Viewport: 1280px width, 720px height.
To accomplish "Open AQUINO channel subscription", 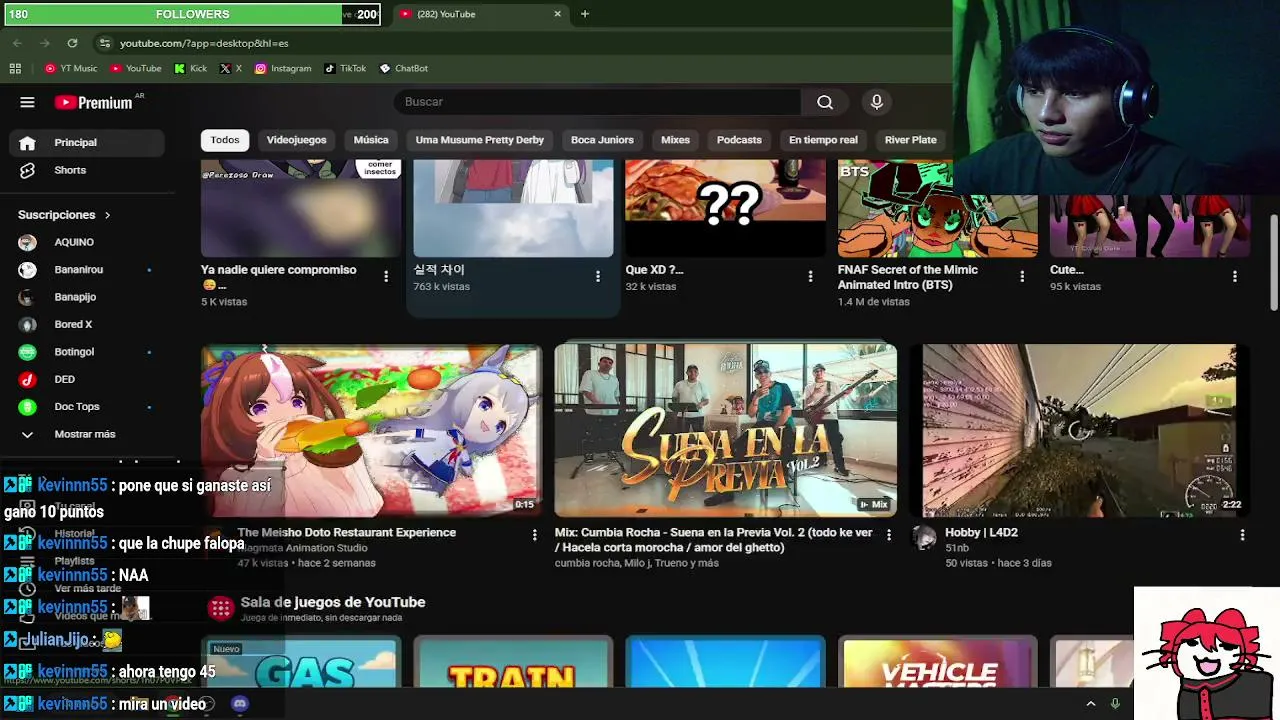I will pos(87,242).
